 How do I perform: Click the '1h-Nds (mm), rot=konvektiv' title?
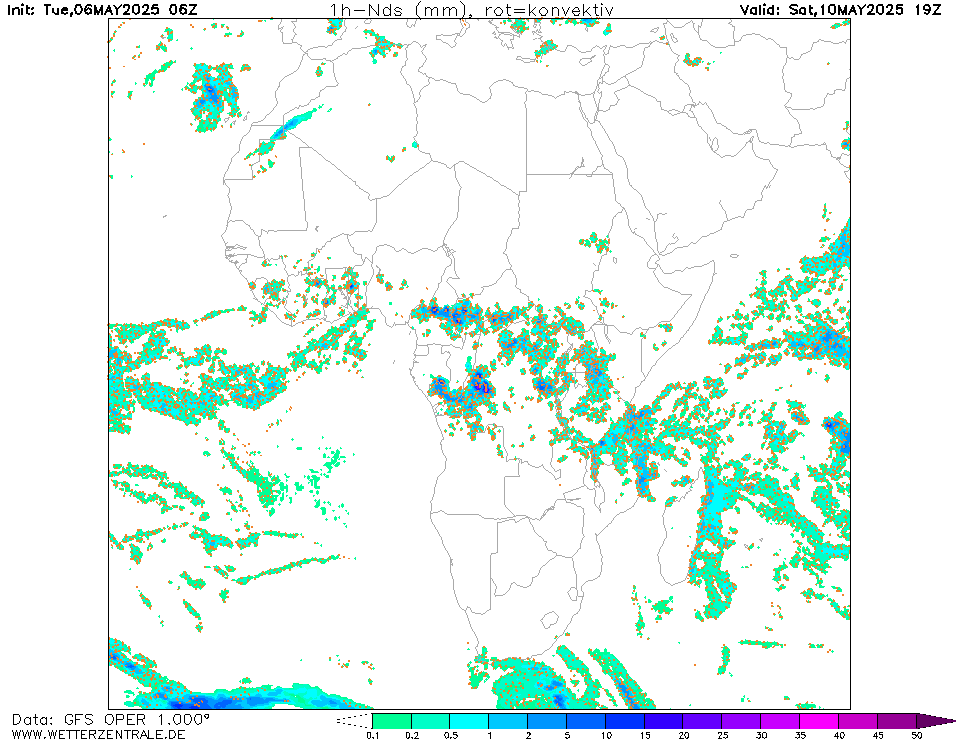pyautogui.click(x=471, y=10)
